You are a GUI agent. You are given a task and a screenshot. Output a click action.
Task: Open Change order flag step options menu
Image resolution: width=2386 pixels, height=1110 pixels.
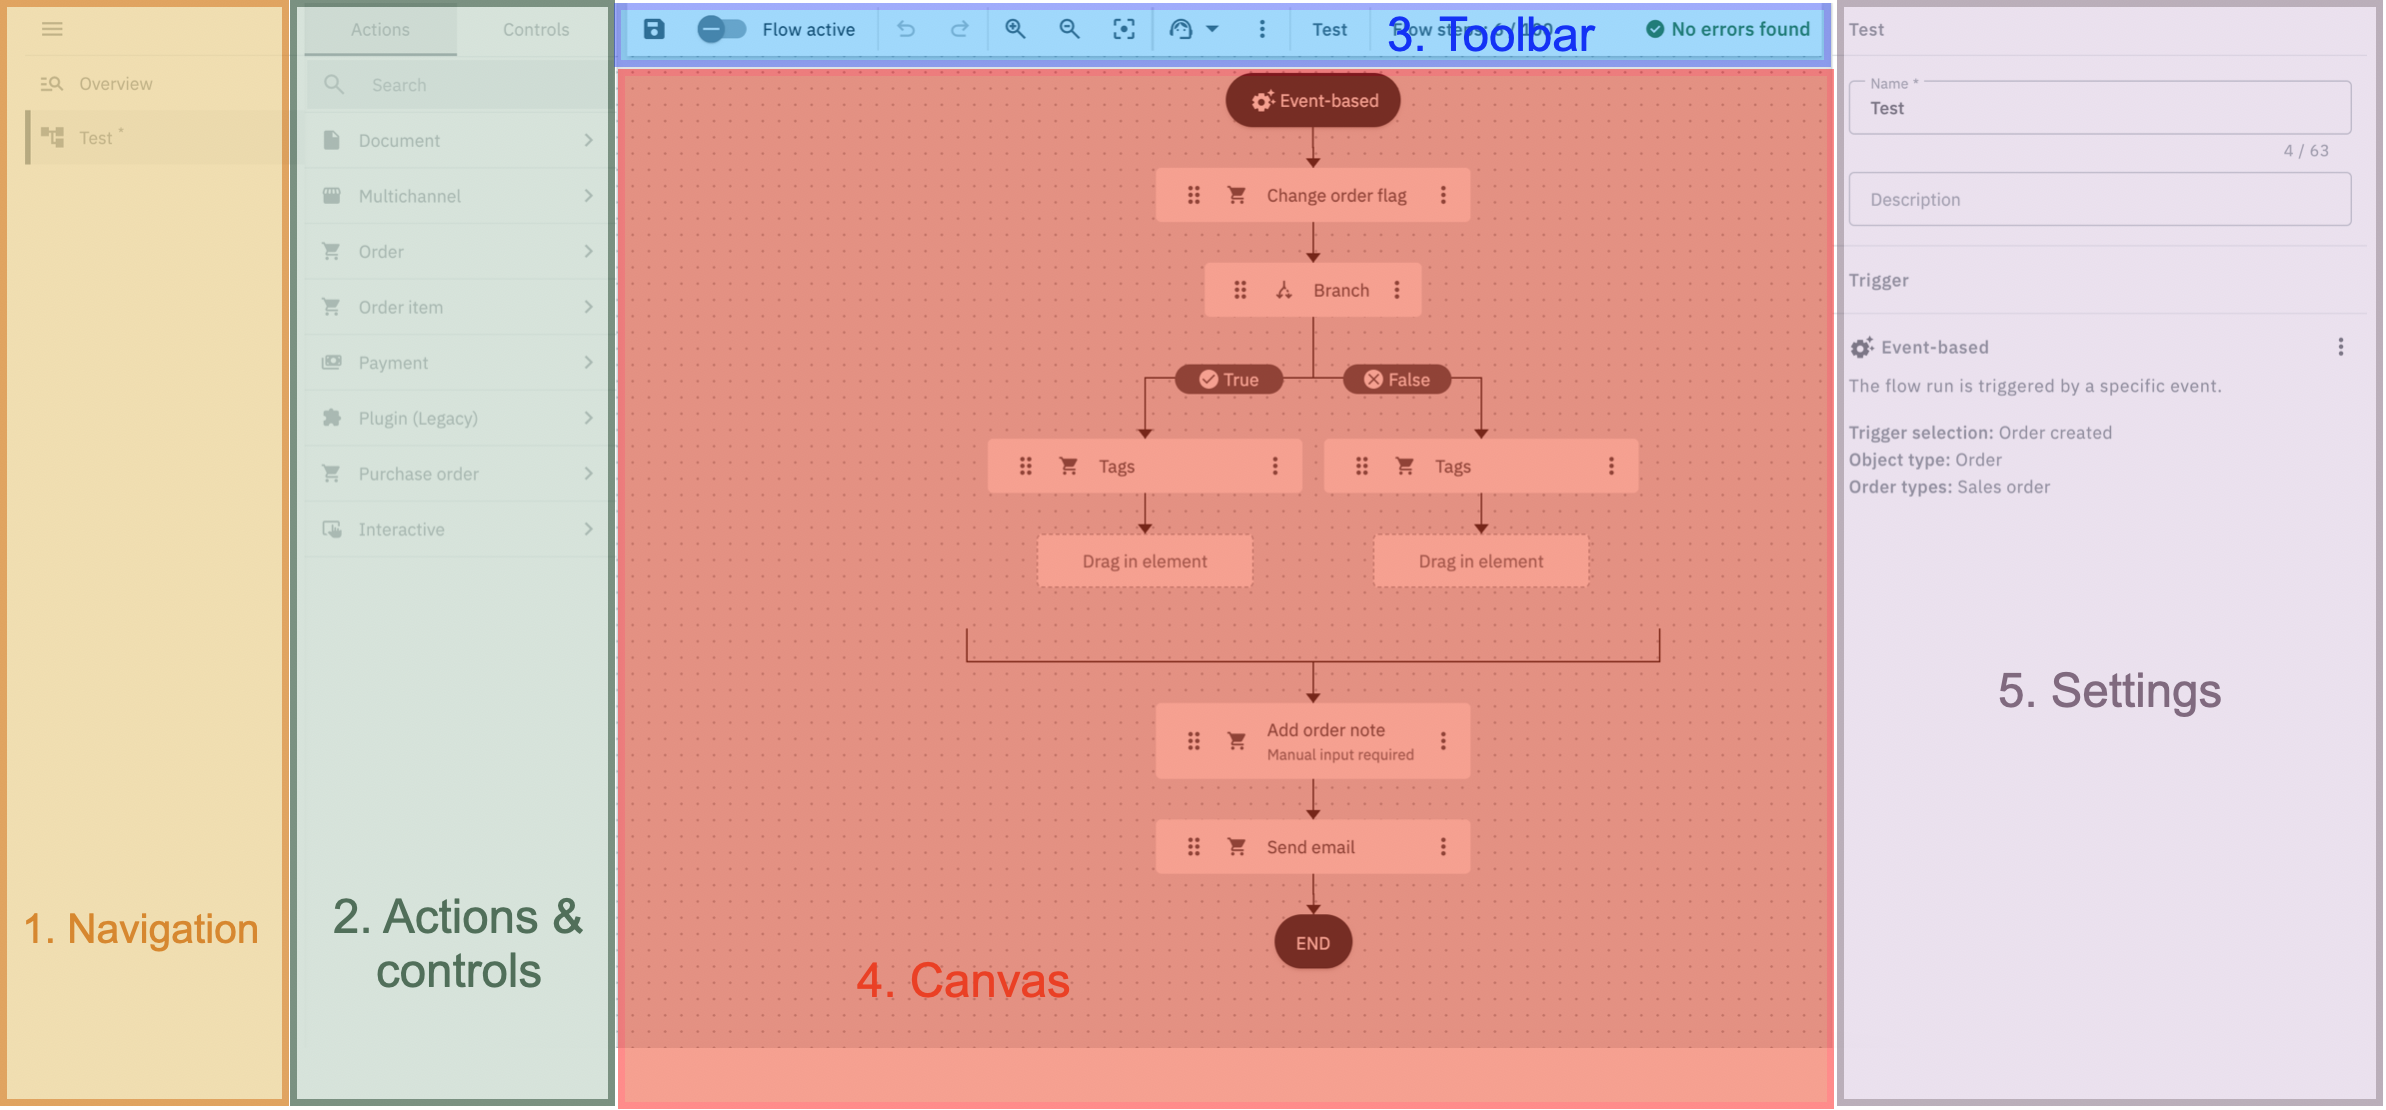pos(1443,195)
